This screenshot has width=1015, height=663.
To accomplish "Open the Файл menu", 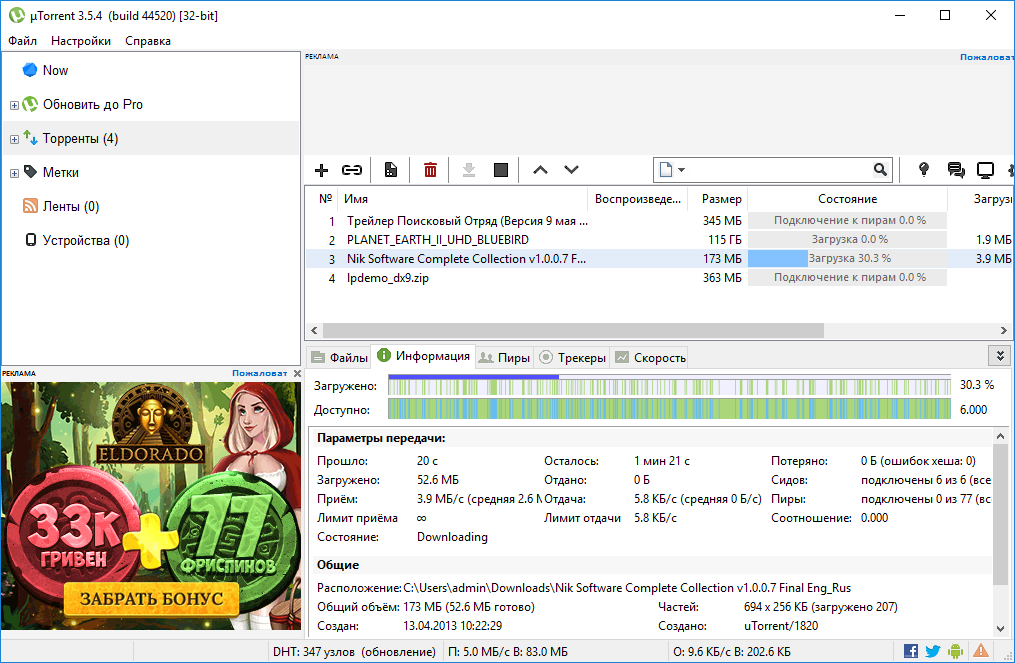I will (x=22, y=41).
